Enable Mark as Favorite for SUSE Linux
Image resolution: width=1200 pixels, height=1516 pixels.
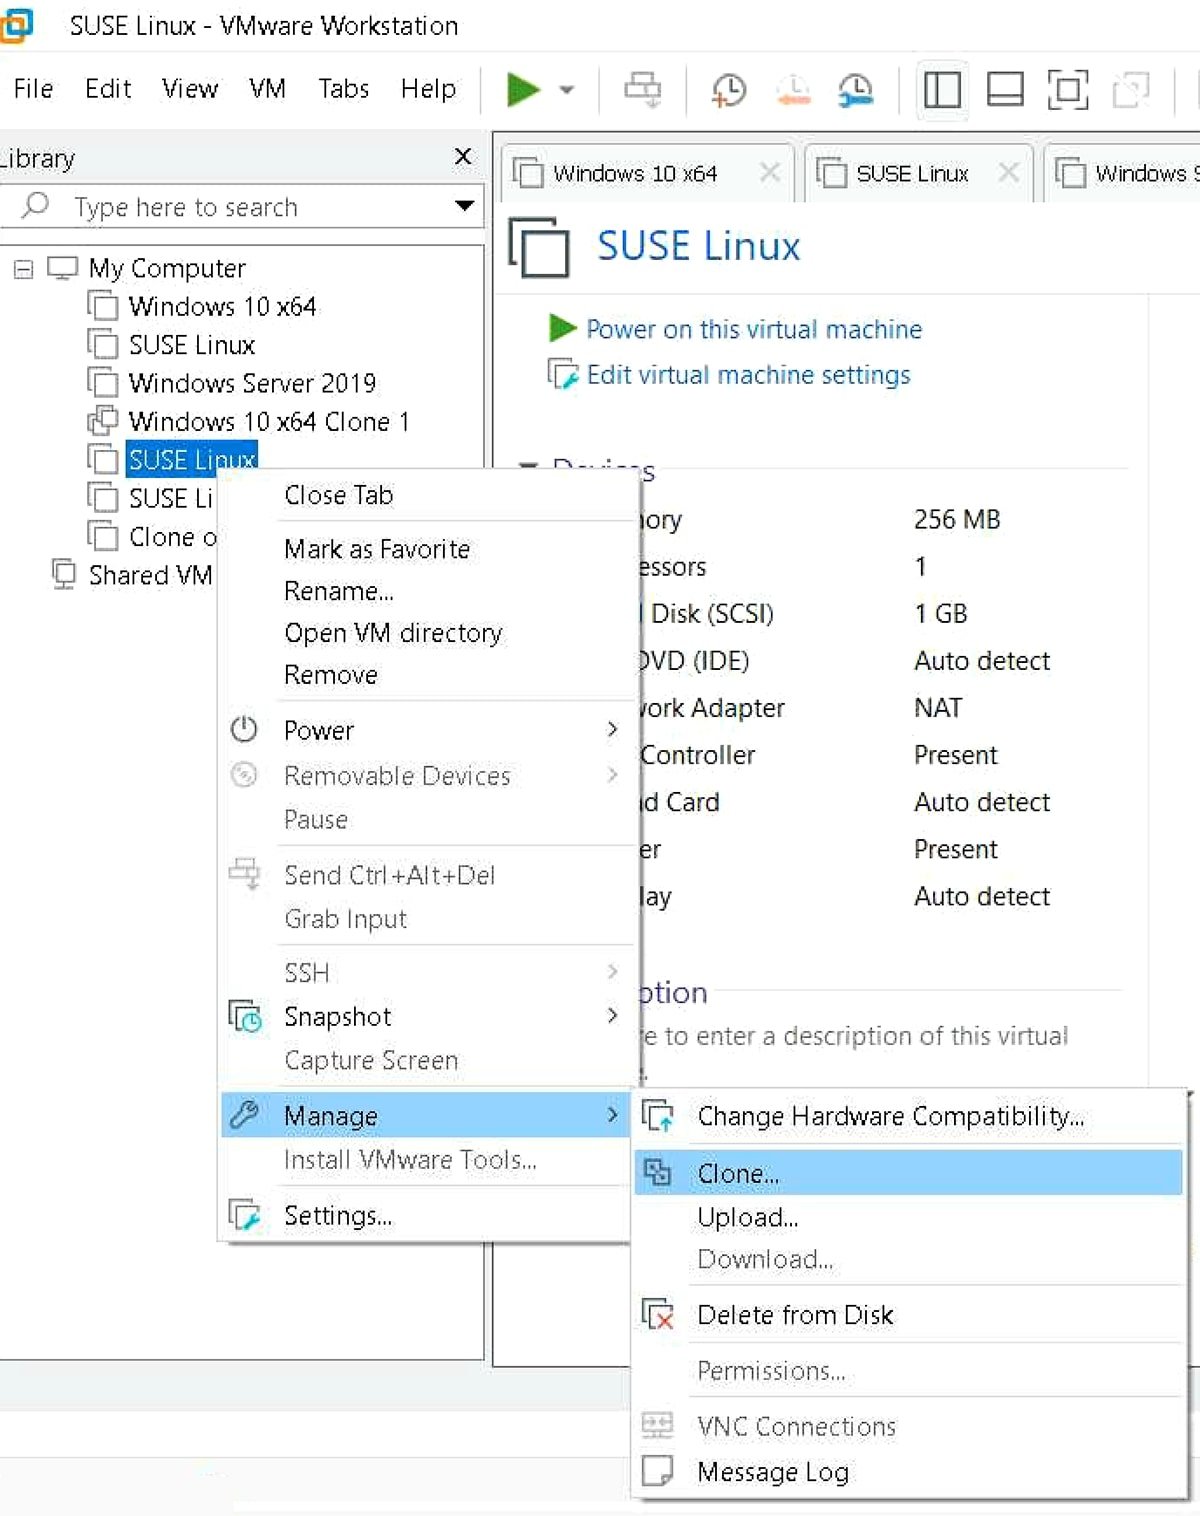coord(376,549)
